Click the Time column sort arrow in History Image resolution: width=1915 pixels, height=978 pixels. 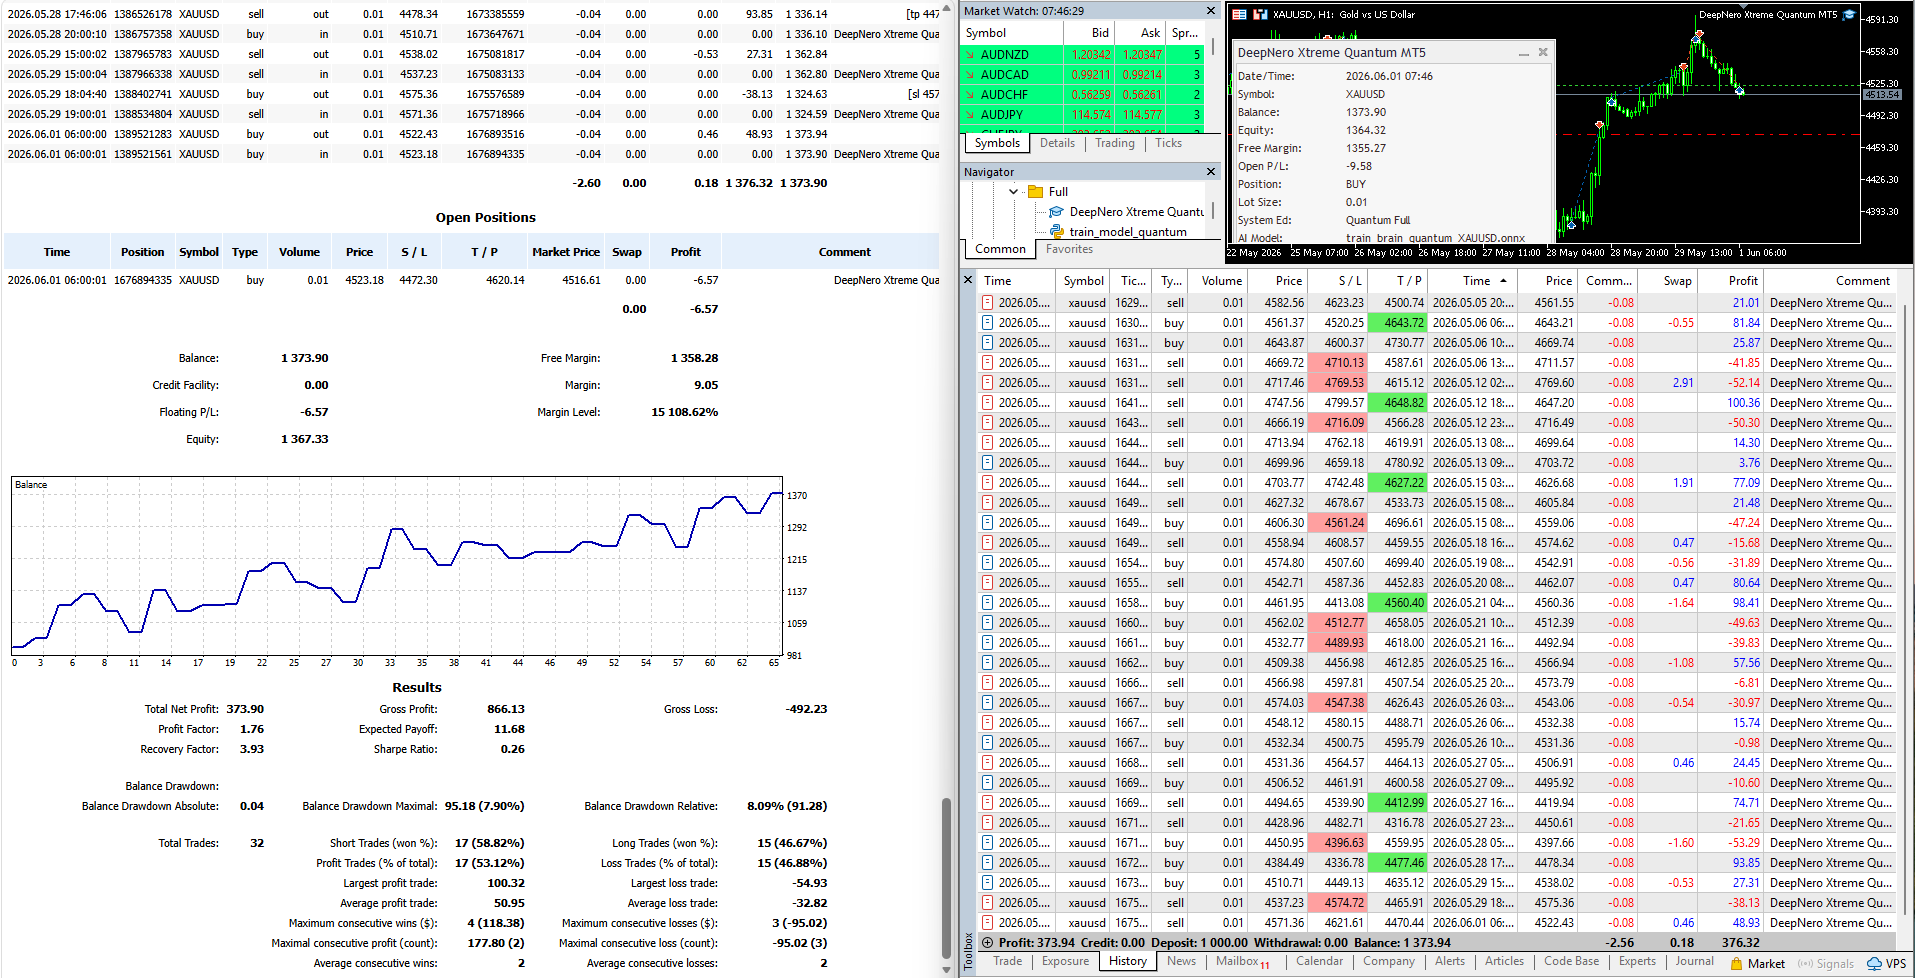pyautogui.click(x=1503, y=281)
